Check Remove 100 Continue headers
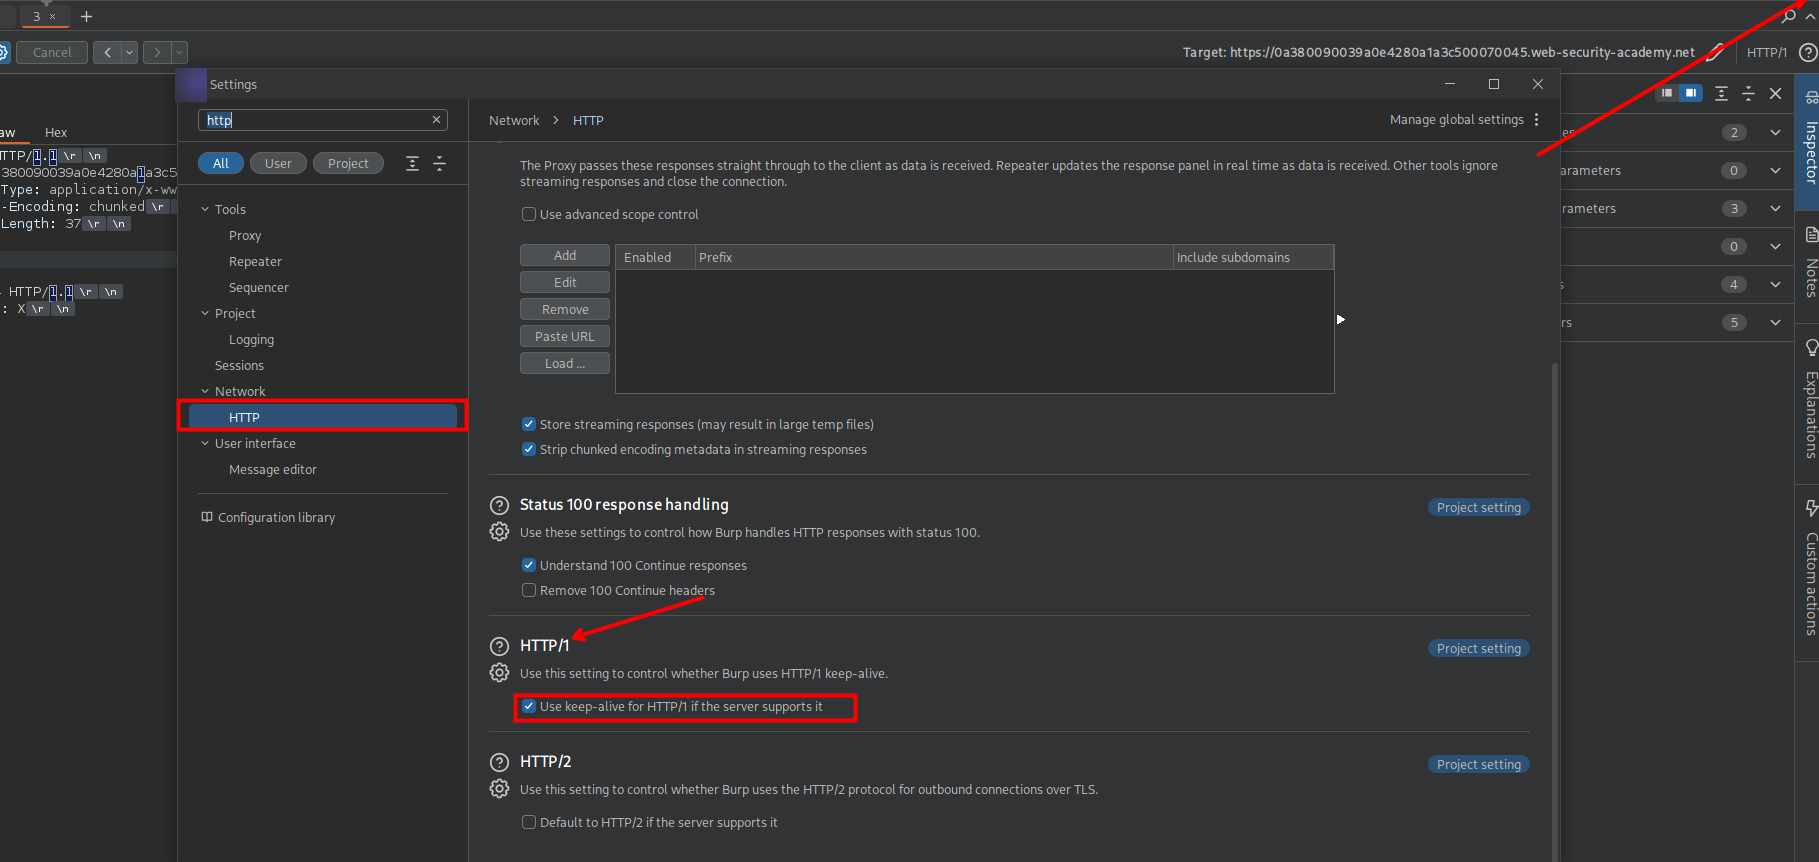 [x=529, y=591]
